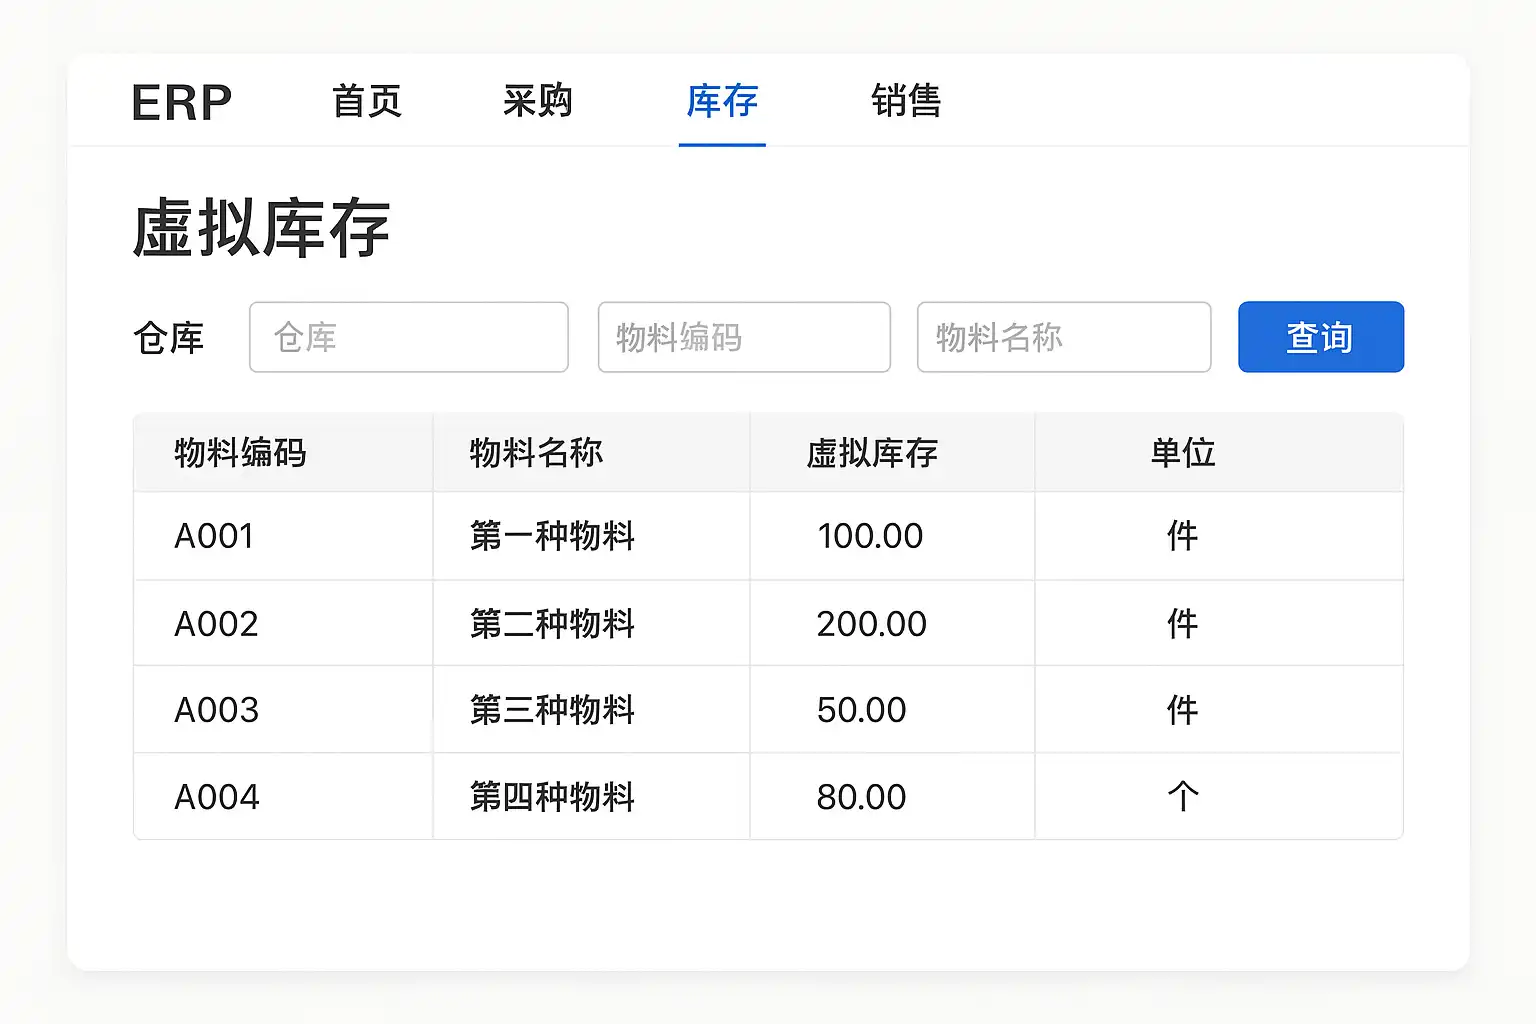Screen dimensions: 1536x1024
Task: Click the ERP logo
Action: [181, 102]
